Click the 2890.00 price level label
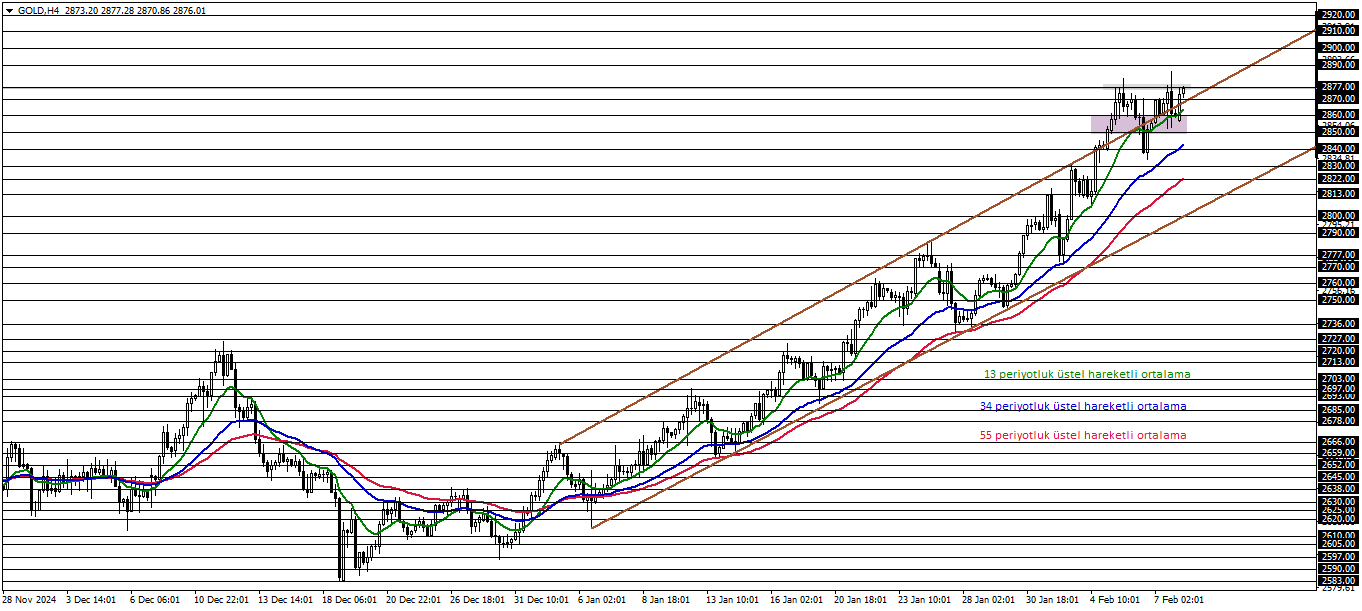The image size is (1362, 611). click(1338, 65)
